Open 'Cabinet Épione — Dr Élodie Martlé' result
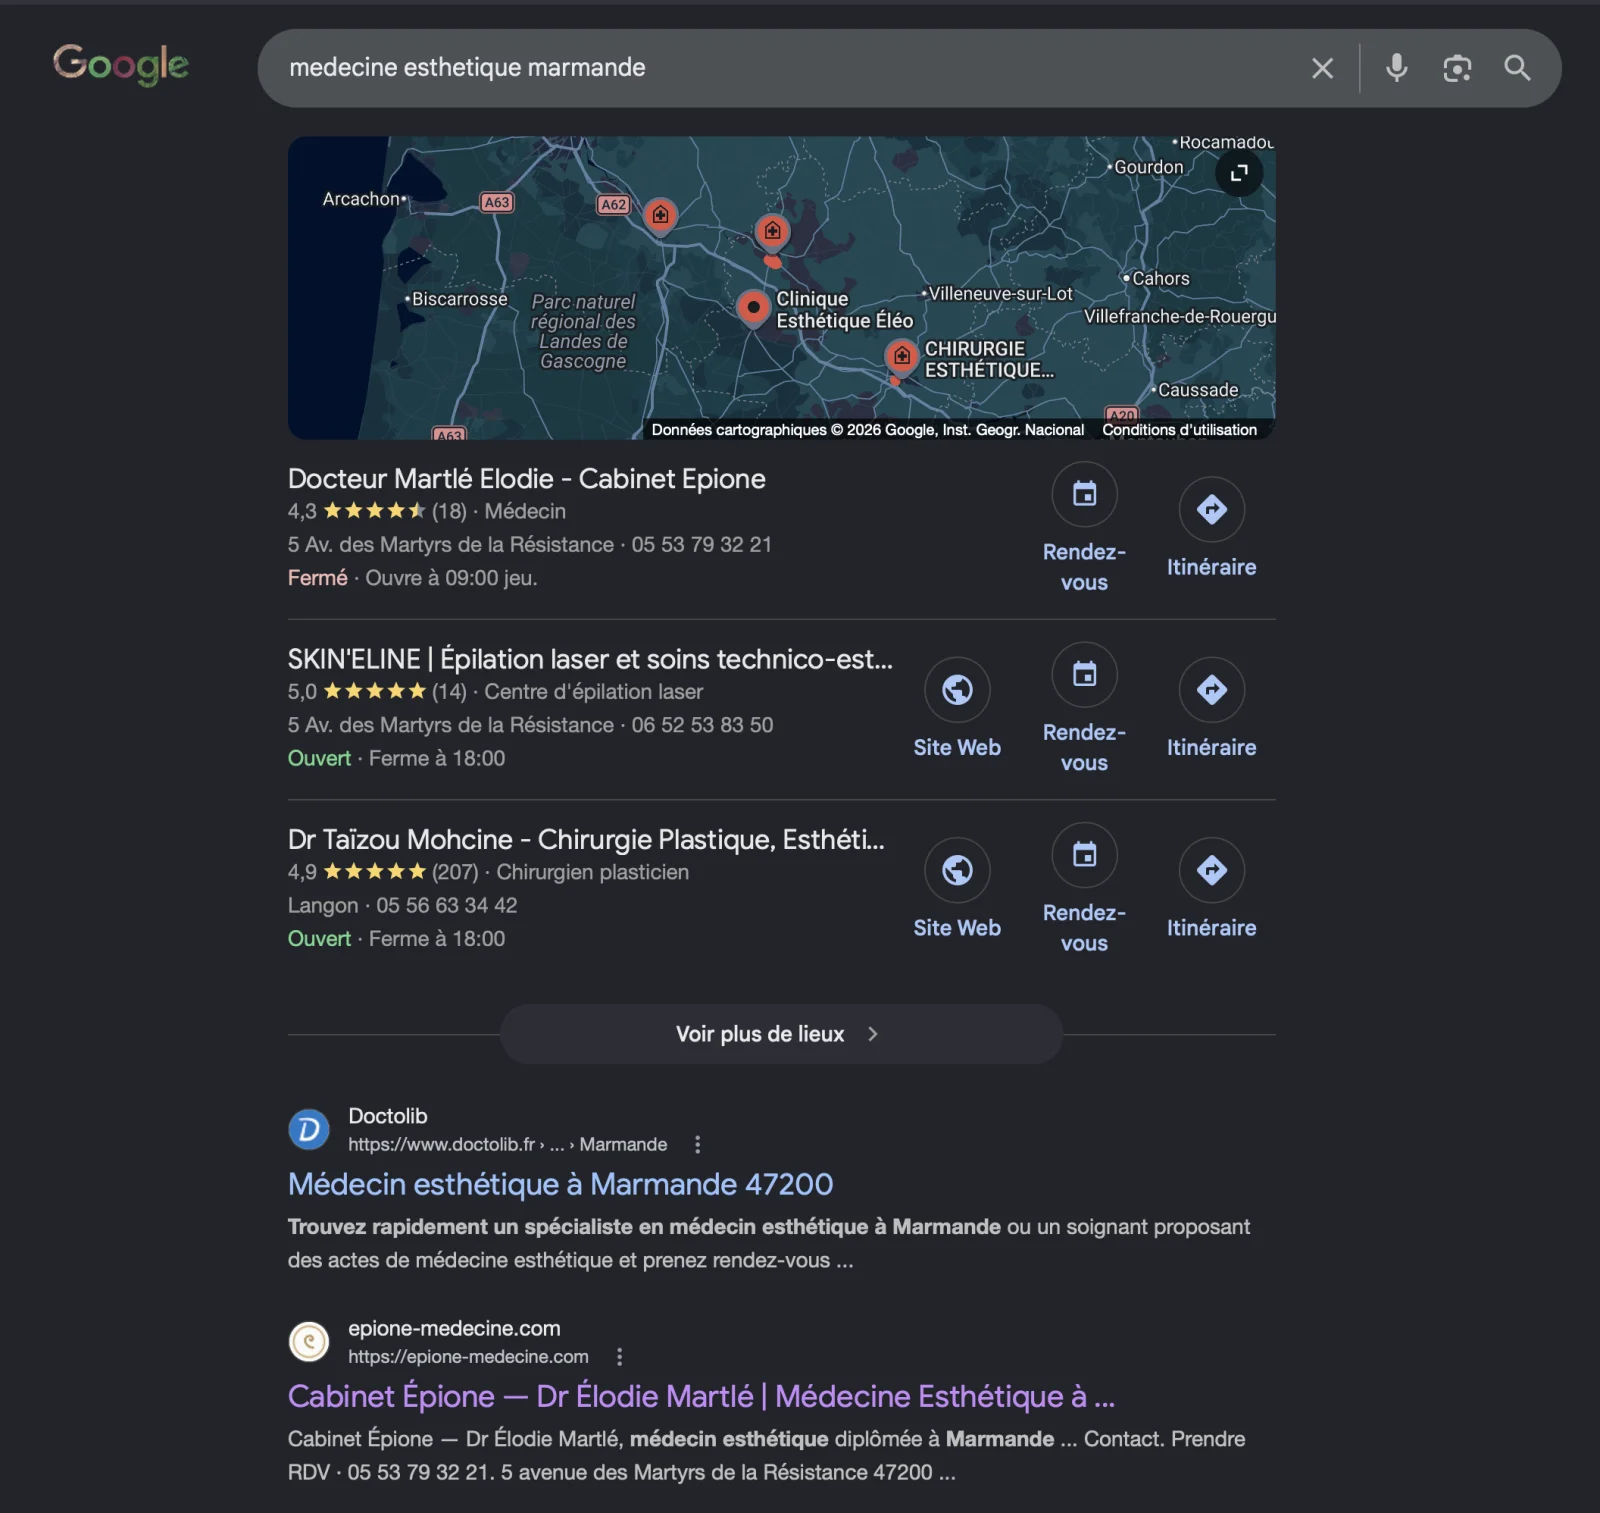1600x1513 pixels. [x=701, y=1396]
